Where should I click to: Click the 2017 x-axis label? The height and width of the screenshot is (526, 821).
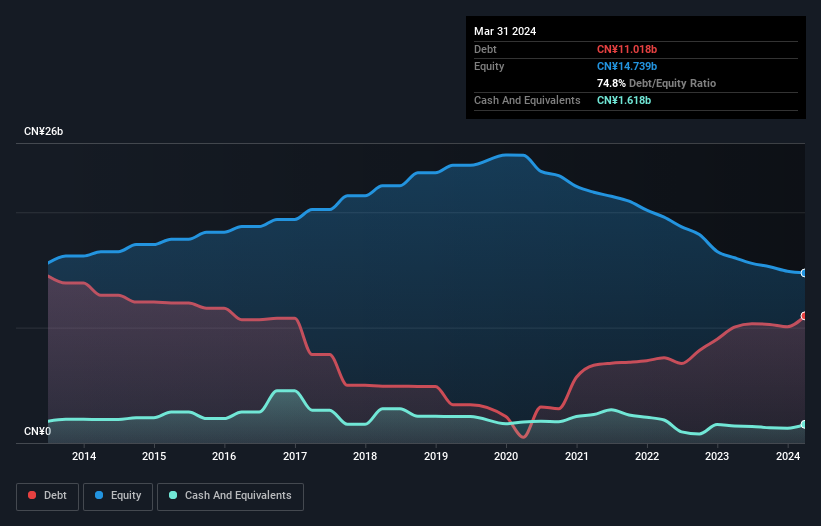point(295,456)
